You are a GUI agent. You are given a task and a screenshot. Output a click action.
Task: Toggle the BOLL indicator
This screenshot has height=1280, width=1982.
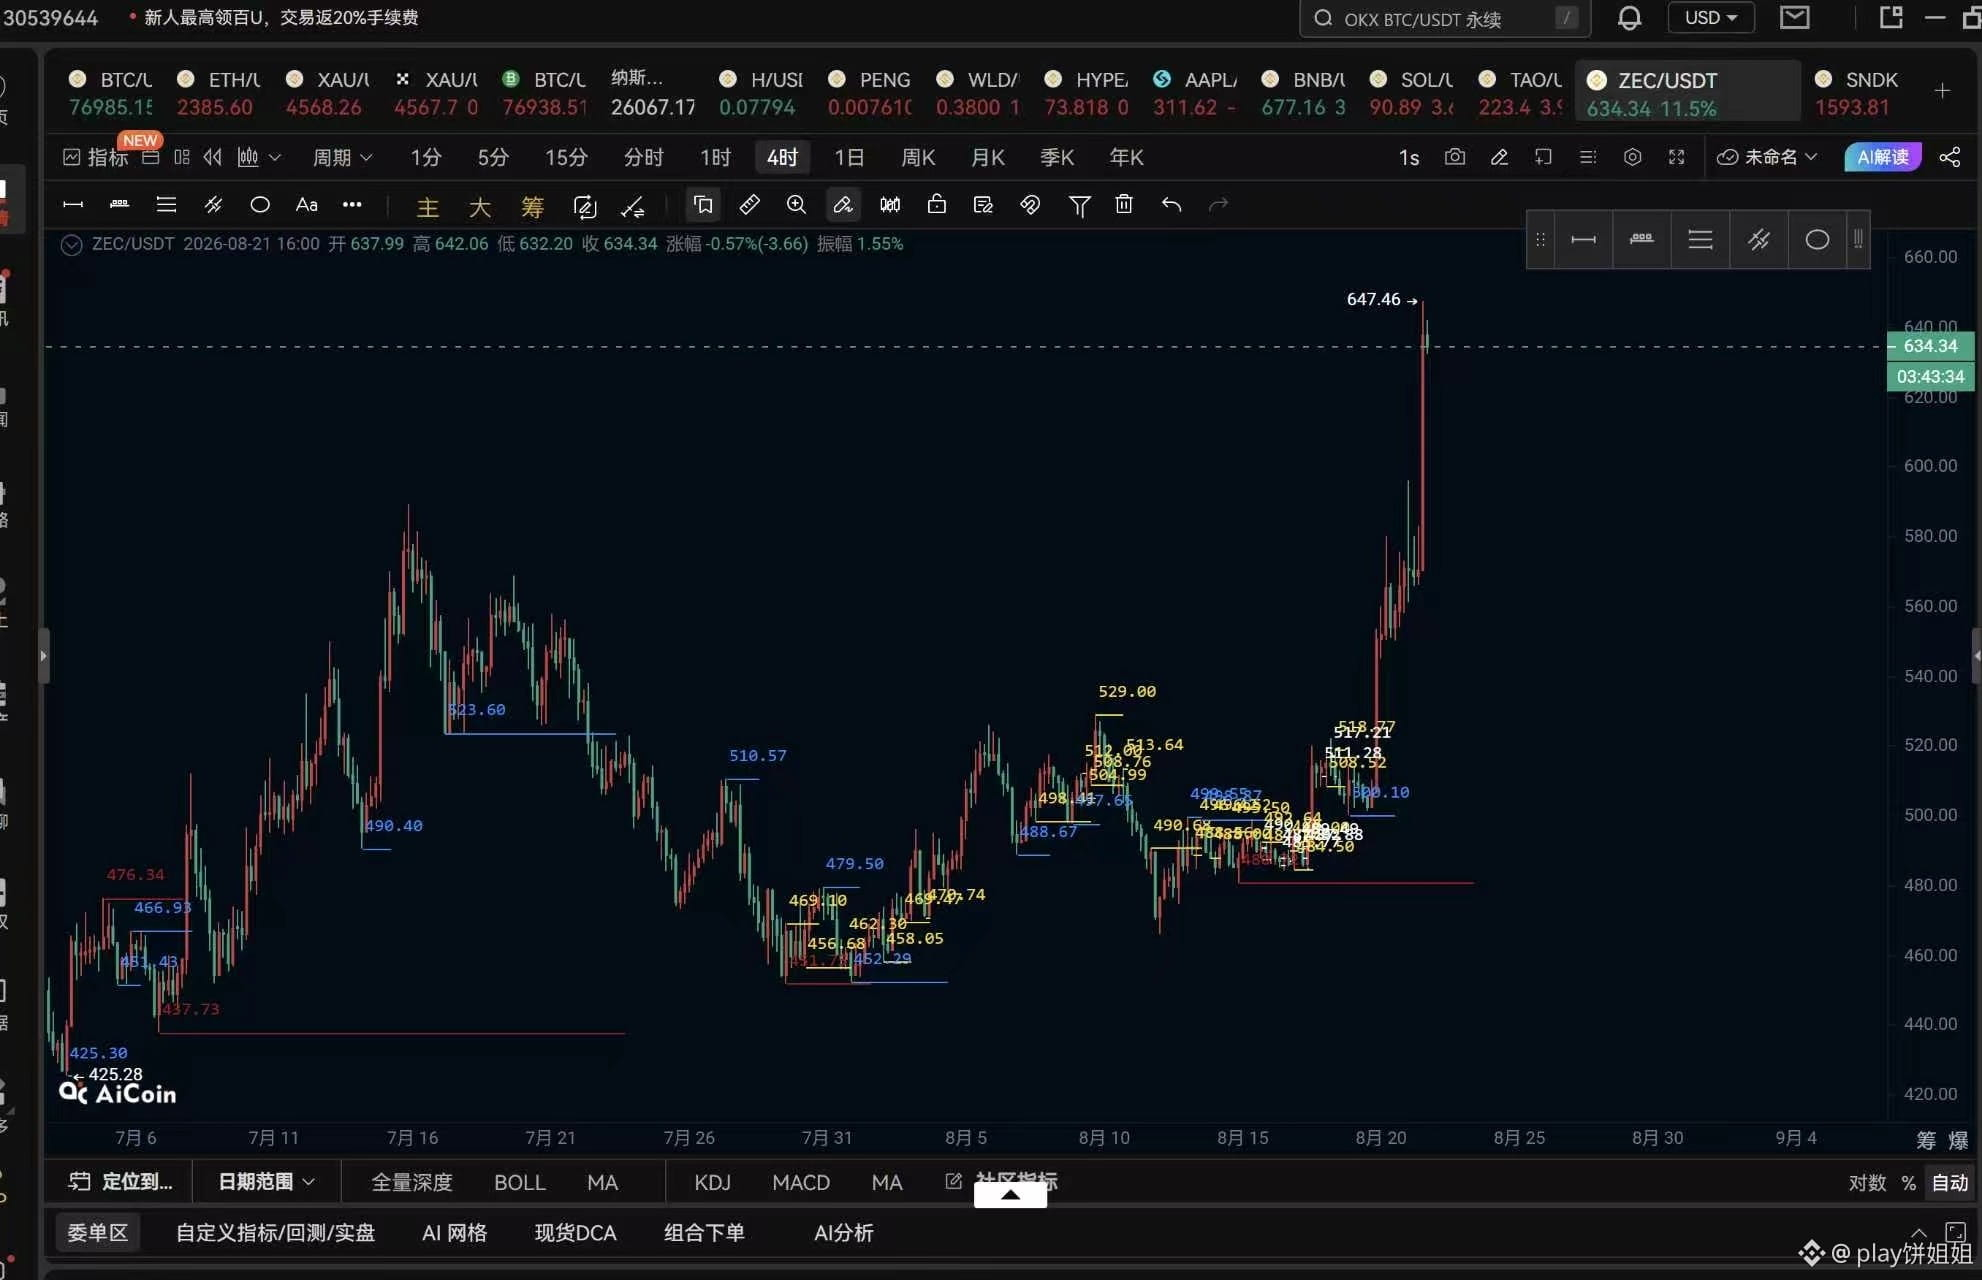pos(520,1182)
